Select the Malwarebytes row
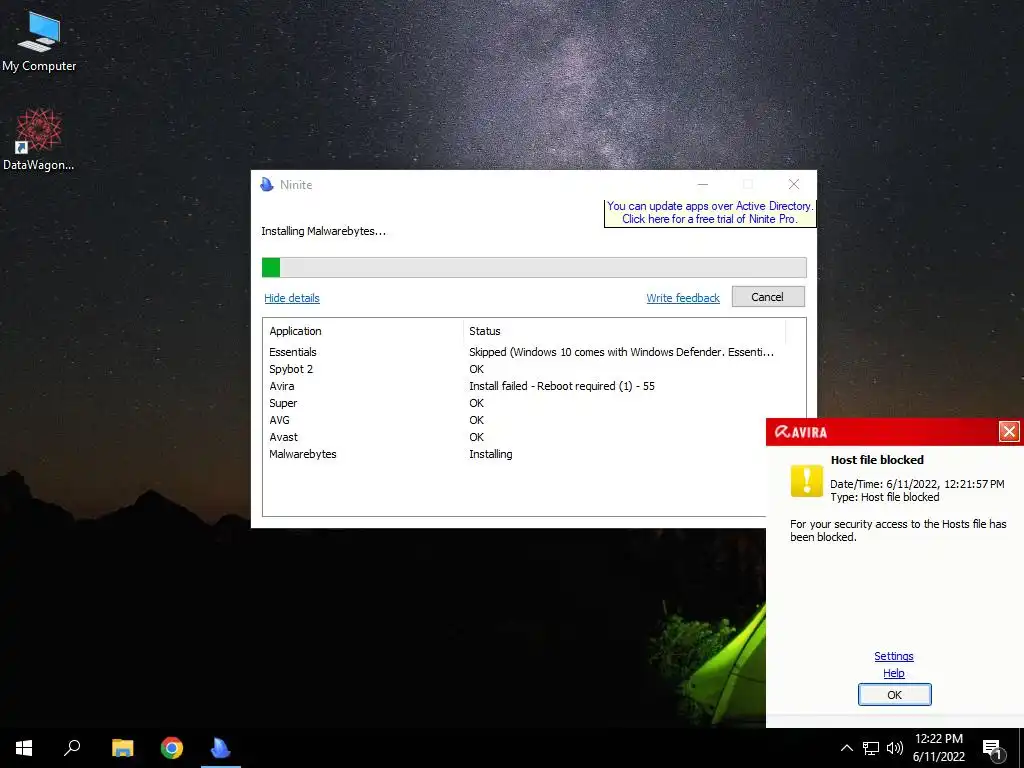 pyautogui.click(x=515, y=454)
